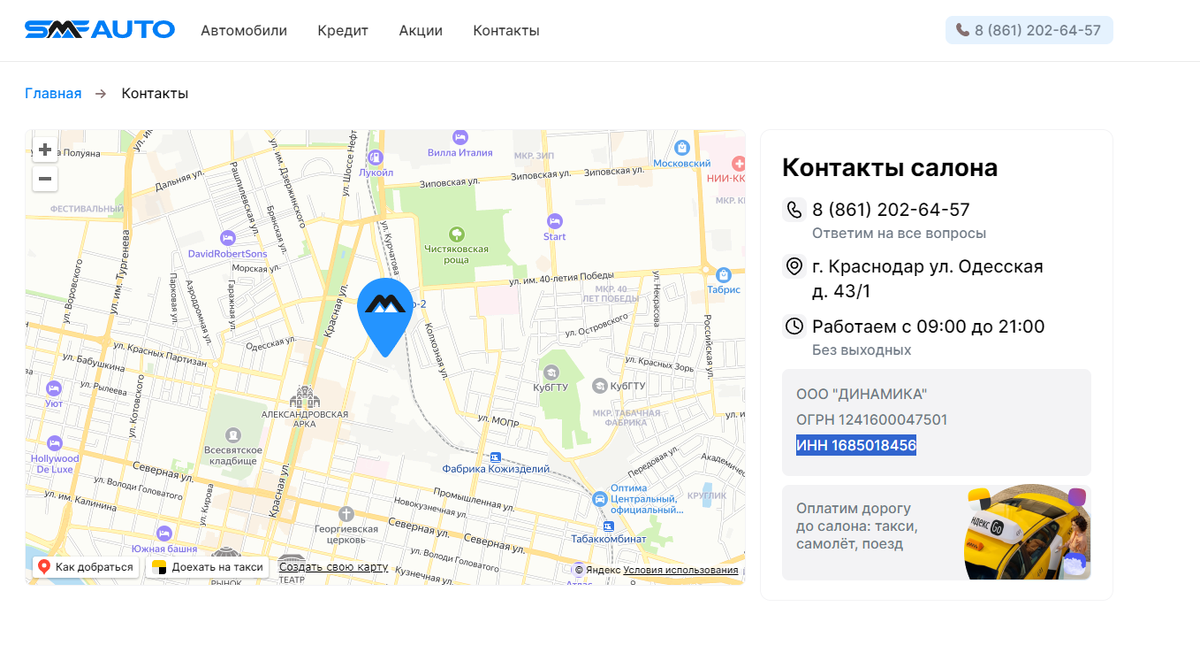Click the SMF AUTO logo
Viewport: 1200px width, 645px height.
(100, 30)
